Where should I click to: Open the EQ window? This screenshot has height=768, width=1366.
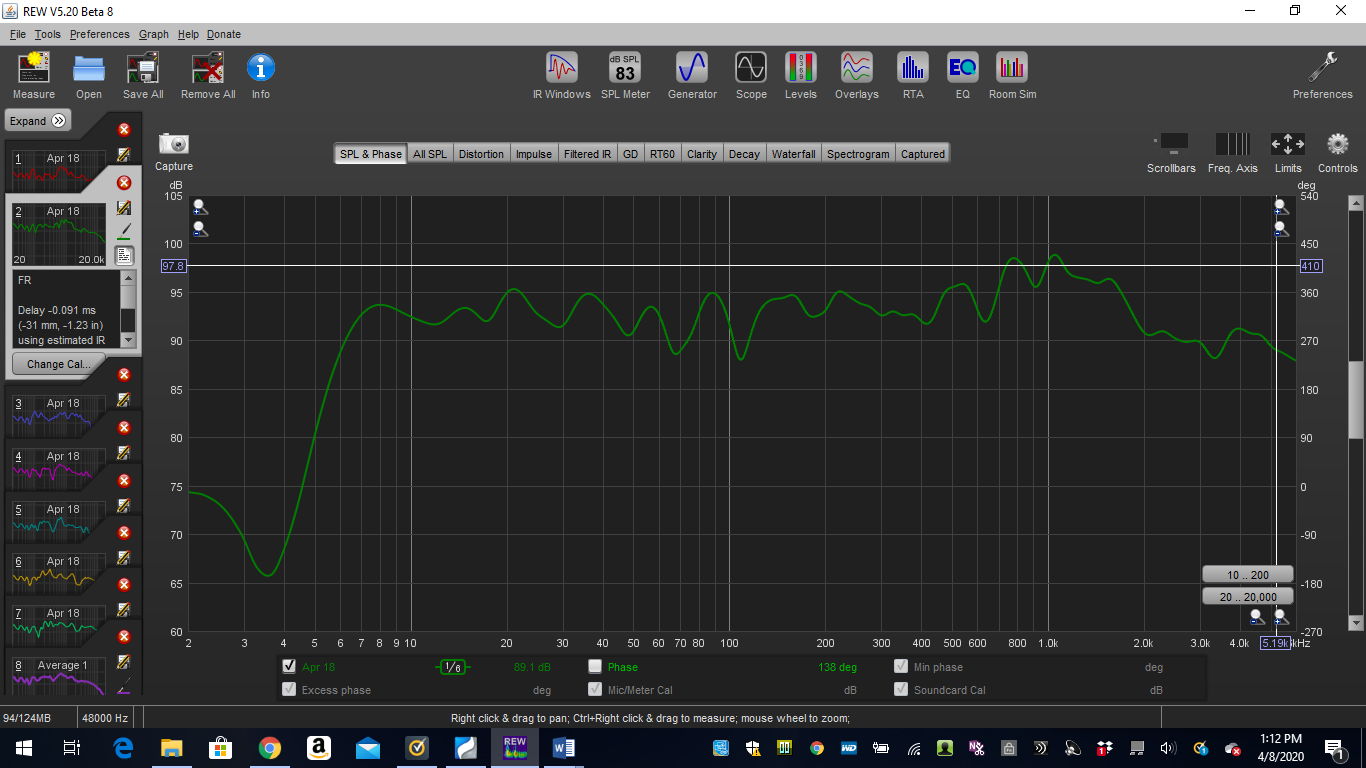coord(962,76)
